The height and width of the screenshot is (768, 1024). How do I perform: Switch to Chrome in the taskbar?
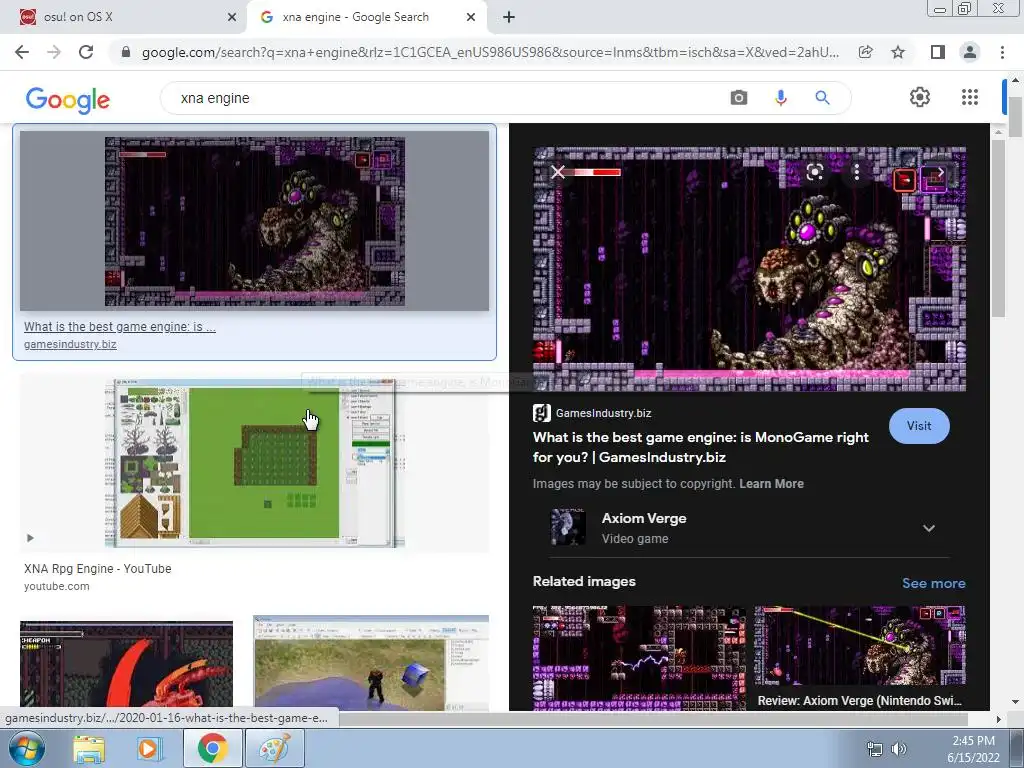coord(213,748)
